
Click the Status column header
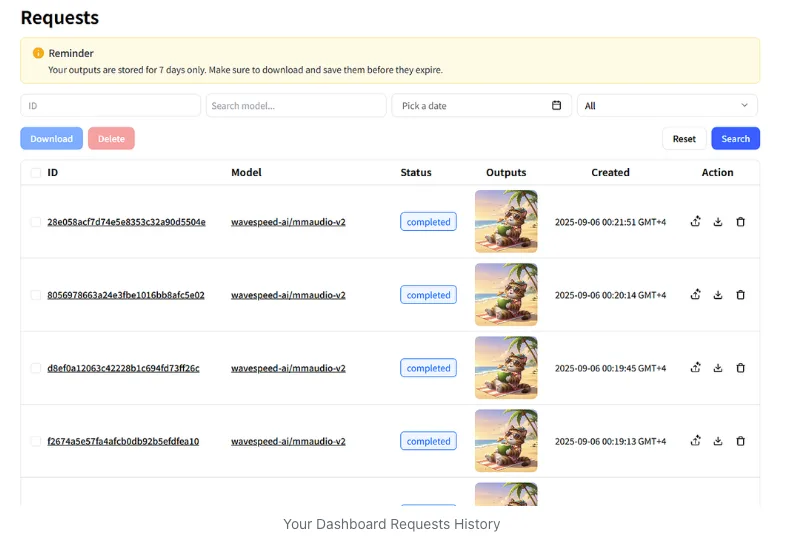tap(416, 172)
